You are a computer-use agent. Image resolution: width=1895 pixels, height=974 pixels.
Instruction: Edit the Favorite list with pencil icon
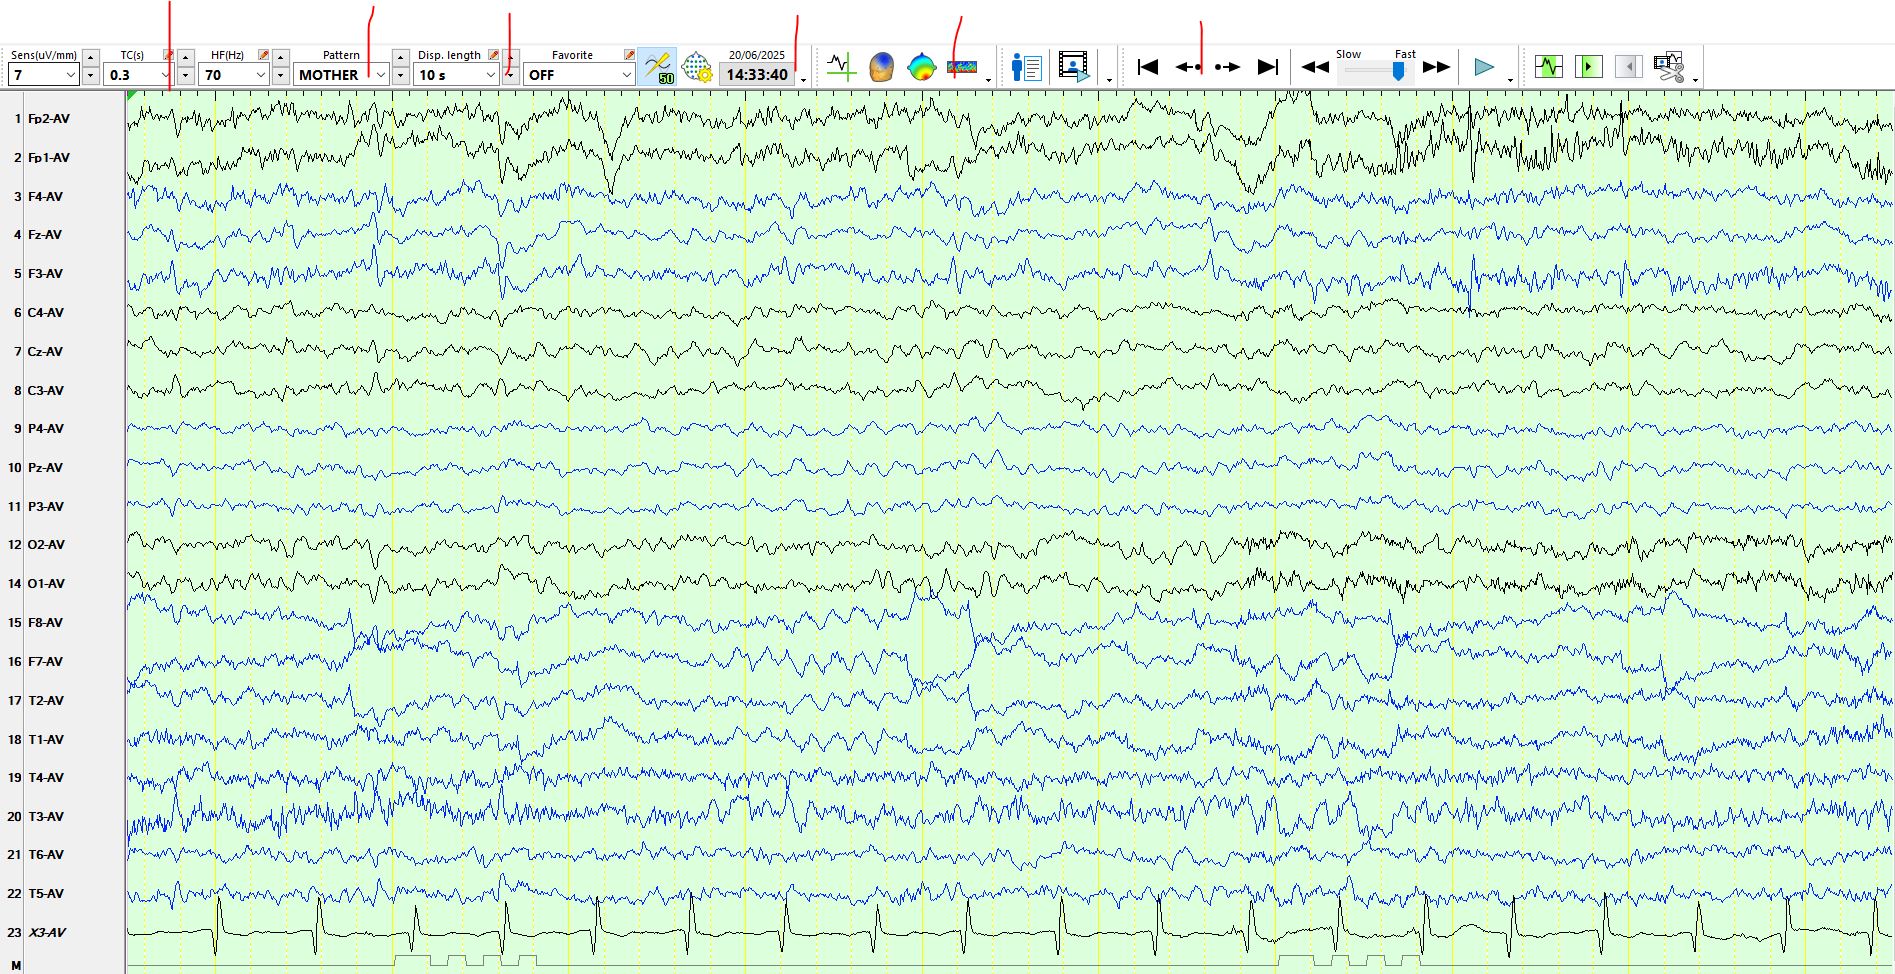629,55
